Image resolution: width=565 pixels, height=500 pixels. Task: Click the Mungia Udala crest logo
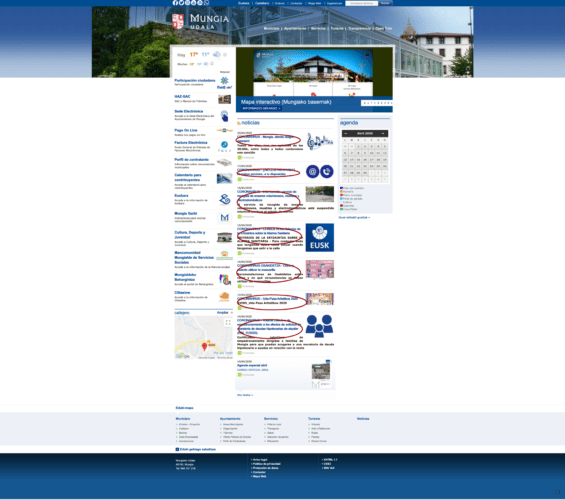pyautogui.click(x=178, y=22)
